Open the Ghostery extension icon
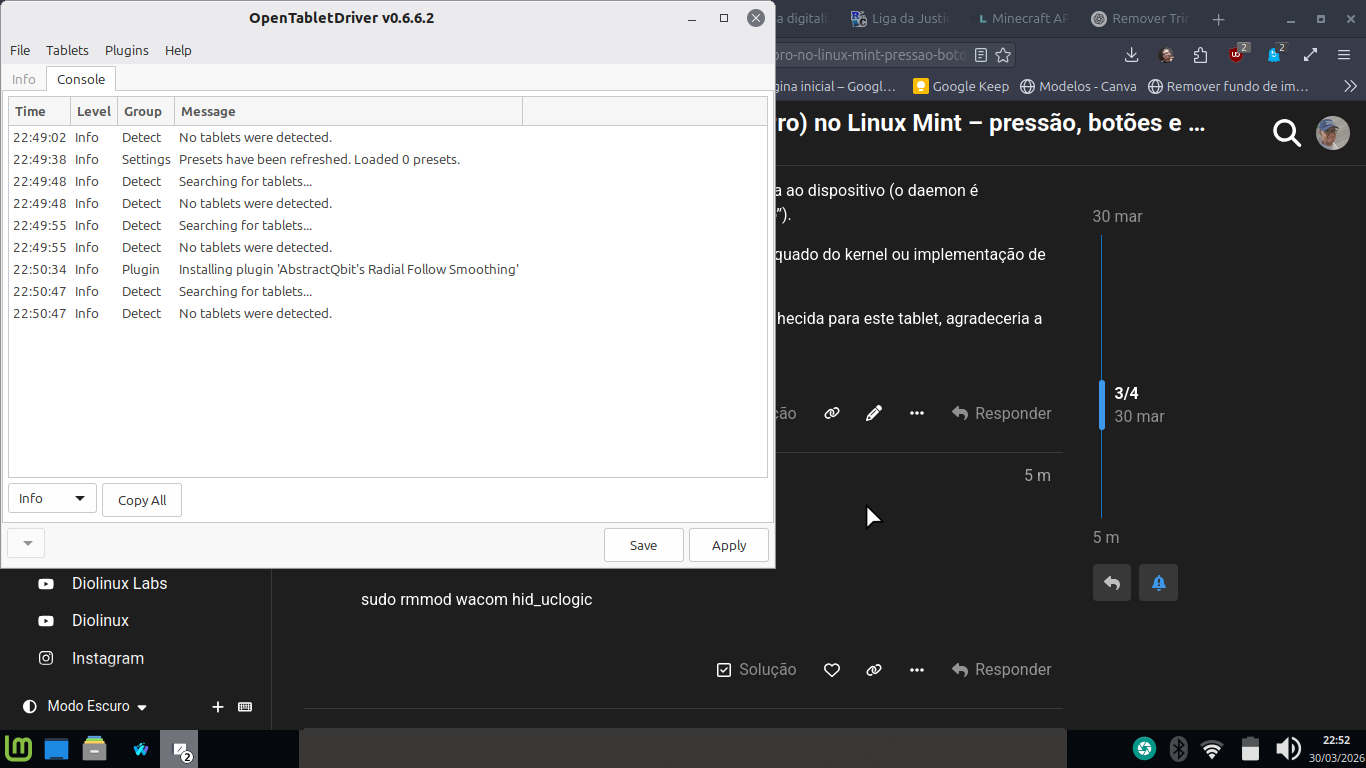This screenshot has width=1366, height=768. pyautogui.click(x=1274, y=55)
